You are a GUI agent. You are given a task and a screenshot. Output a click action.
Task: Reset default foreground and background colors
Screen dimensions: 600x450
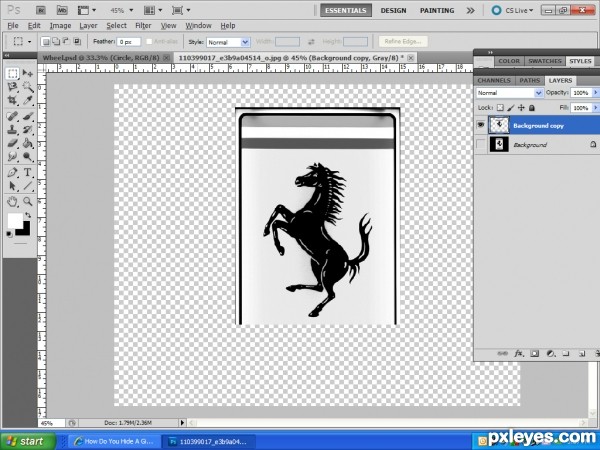9,234
